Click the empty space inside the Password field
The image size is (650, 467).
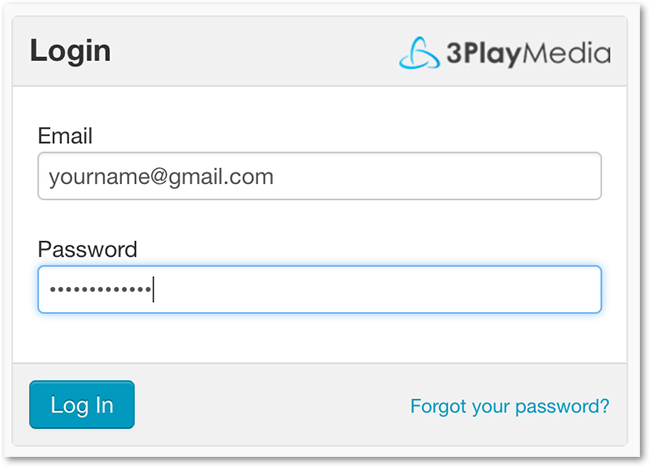point(377,289)
